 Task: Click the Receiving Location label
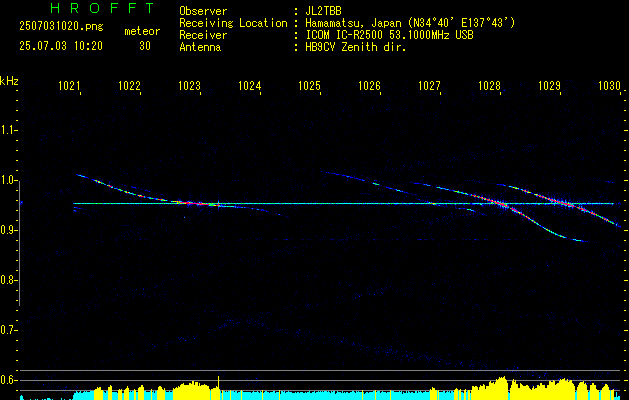pyautogui.click(x=233, y=23)
